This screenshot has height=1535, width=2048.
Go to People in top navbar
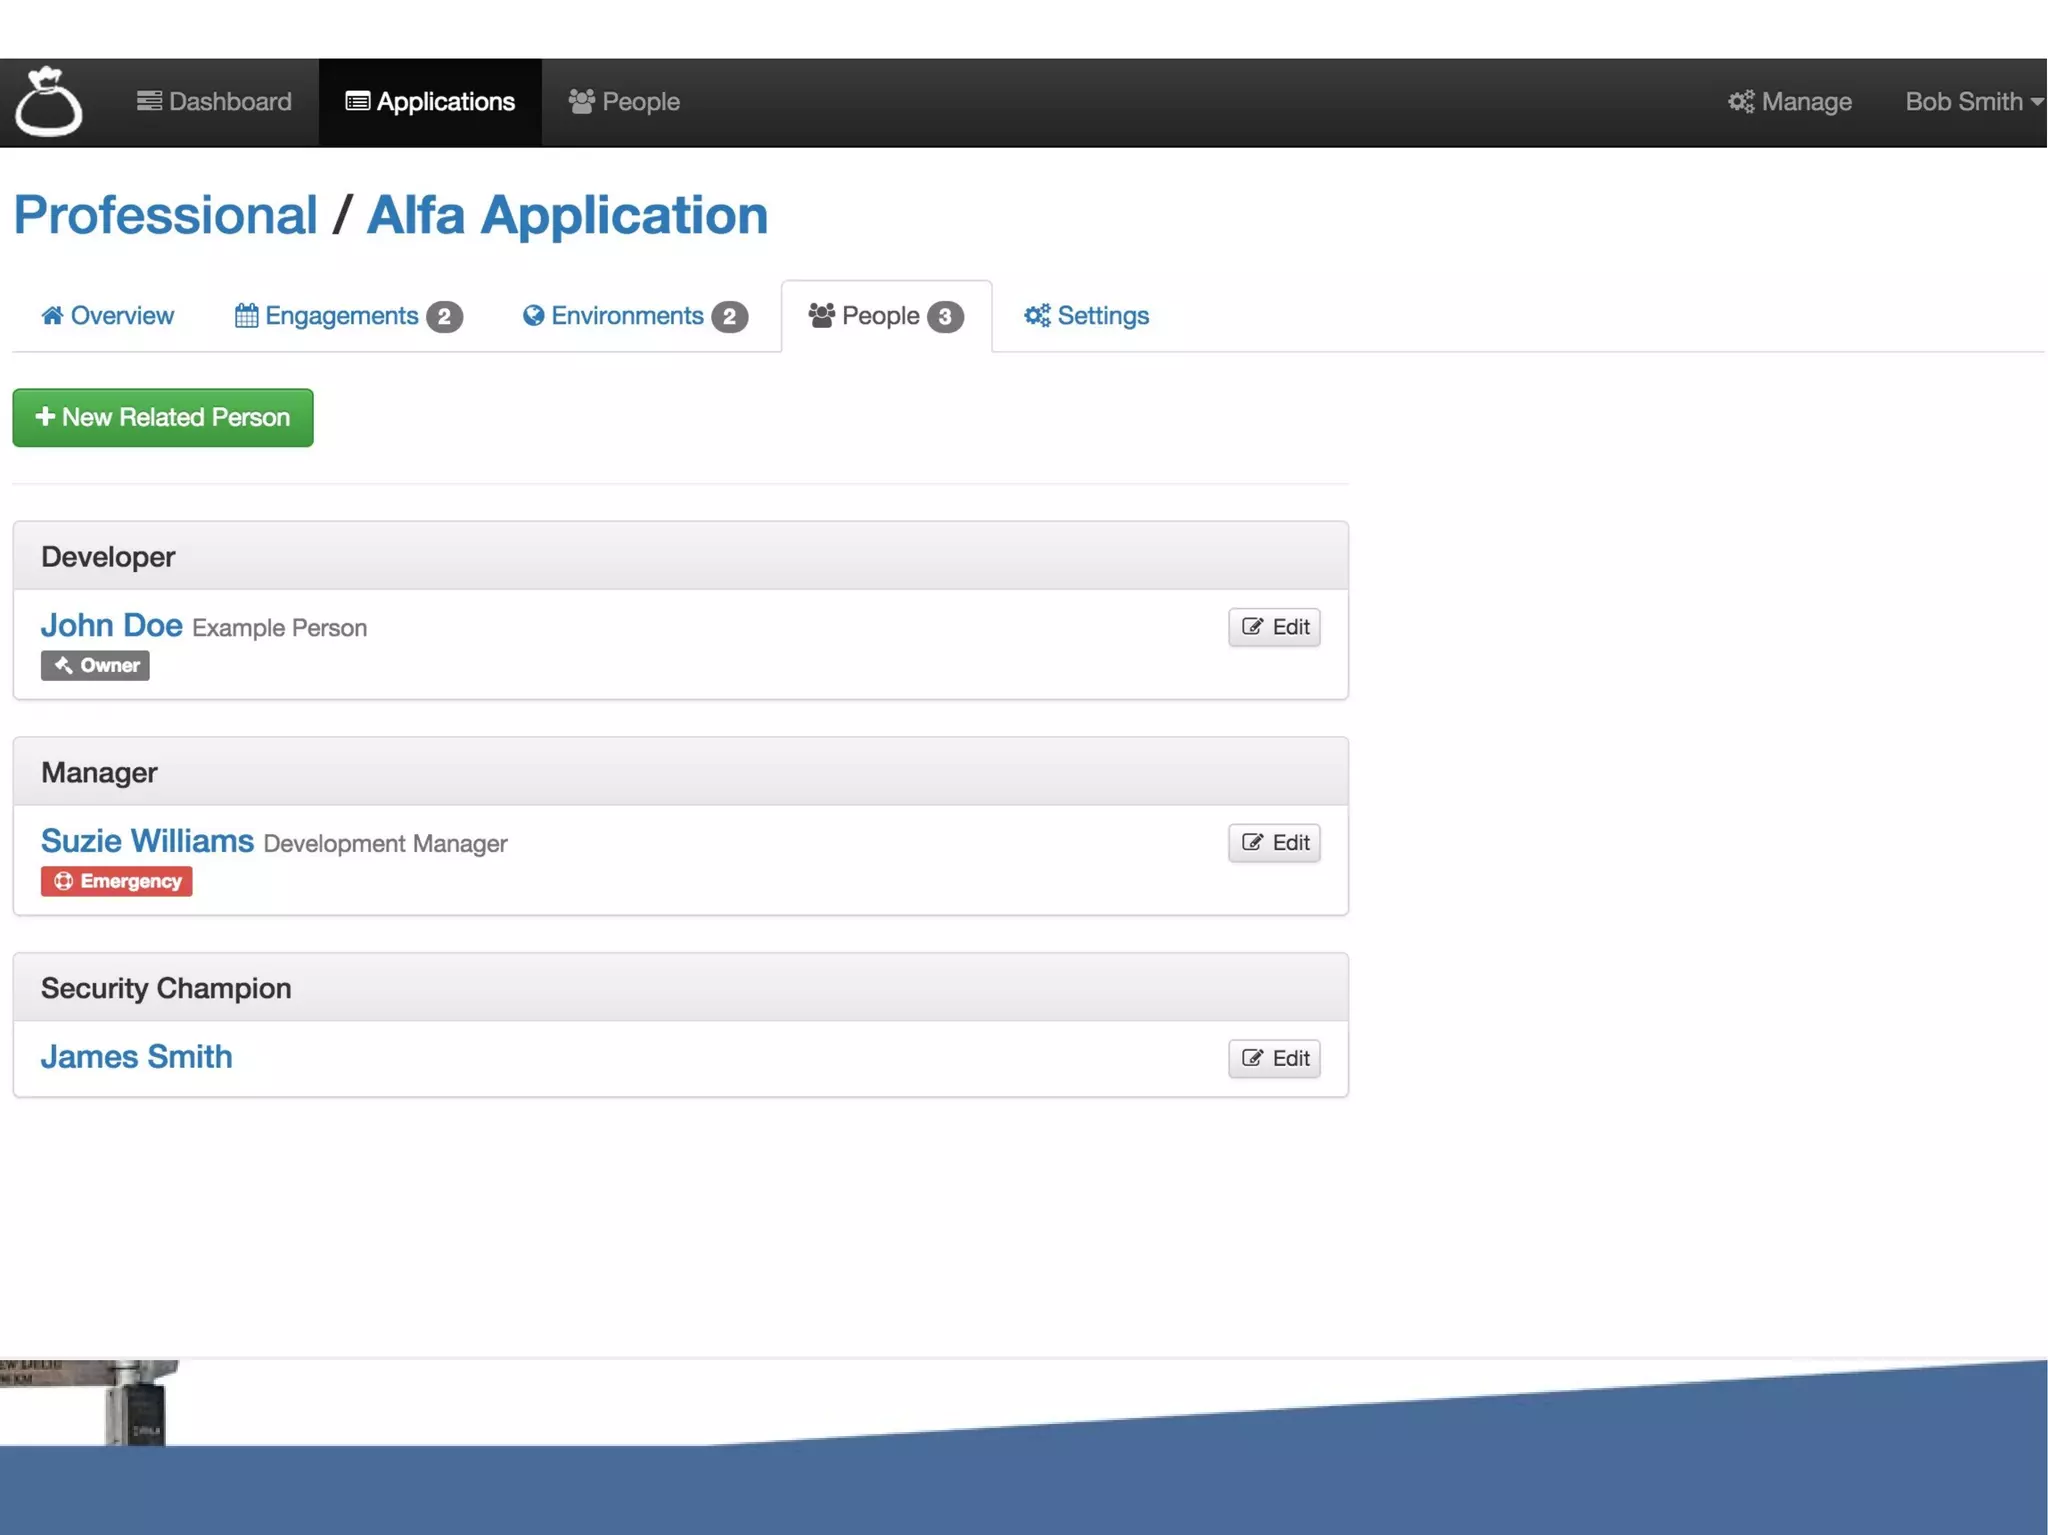point(624,102)
